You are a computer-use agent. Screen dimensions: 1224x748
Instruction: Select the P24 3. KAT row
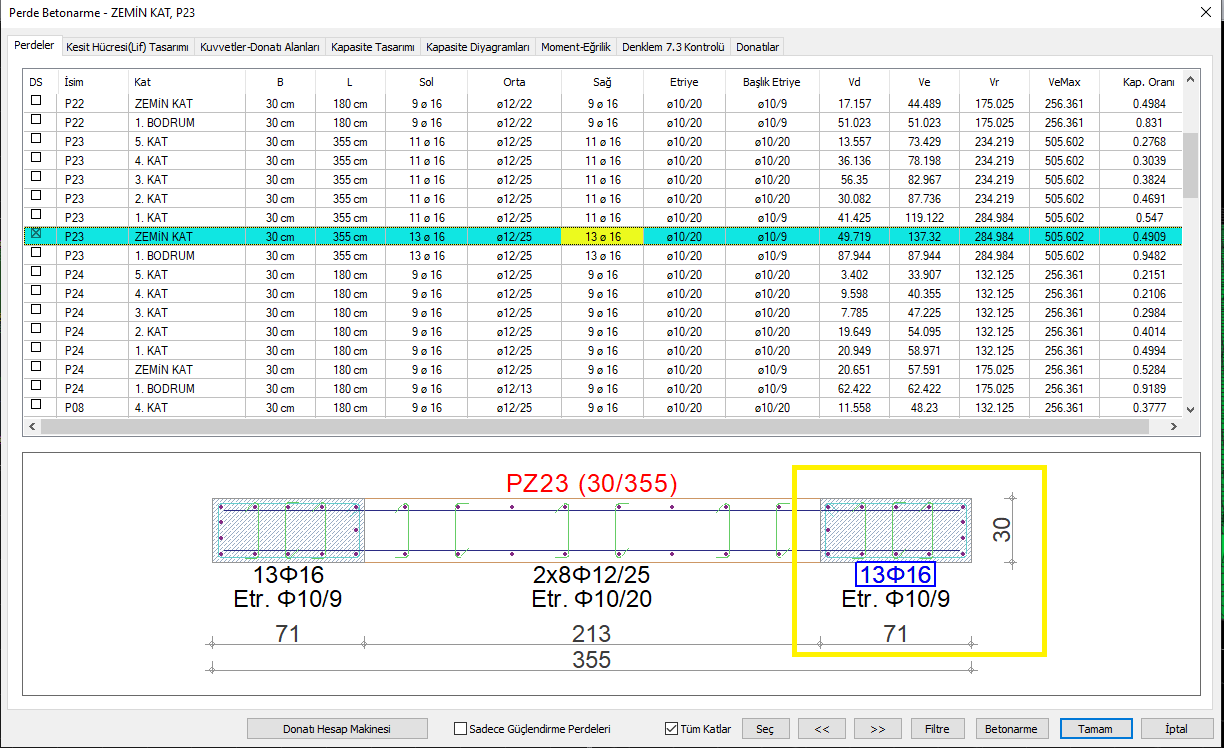pyautogui.click(x=603, y=313)
